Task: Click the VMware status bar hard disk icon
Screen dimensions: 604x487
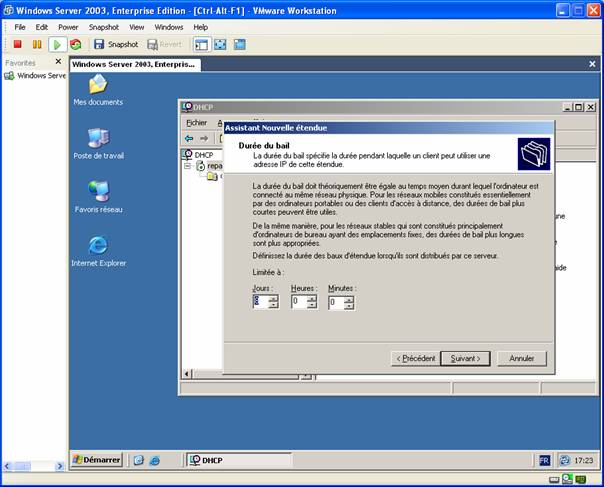Action: [554, 479]
